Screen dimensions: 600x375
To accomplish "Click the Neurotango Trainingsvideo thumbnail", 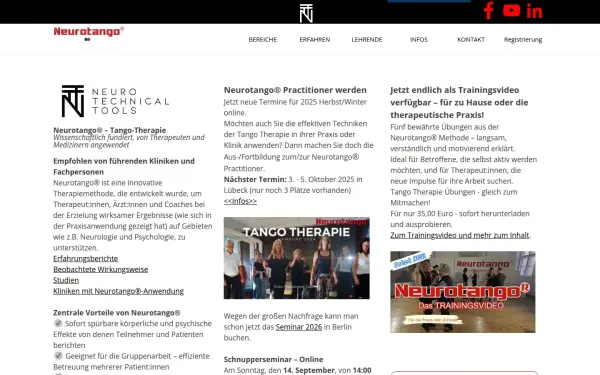I will click(x=463, y=292).
